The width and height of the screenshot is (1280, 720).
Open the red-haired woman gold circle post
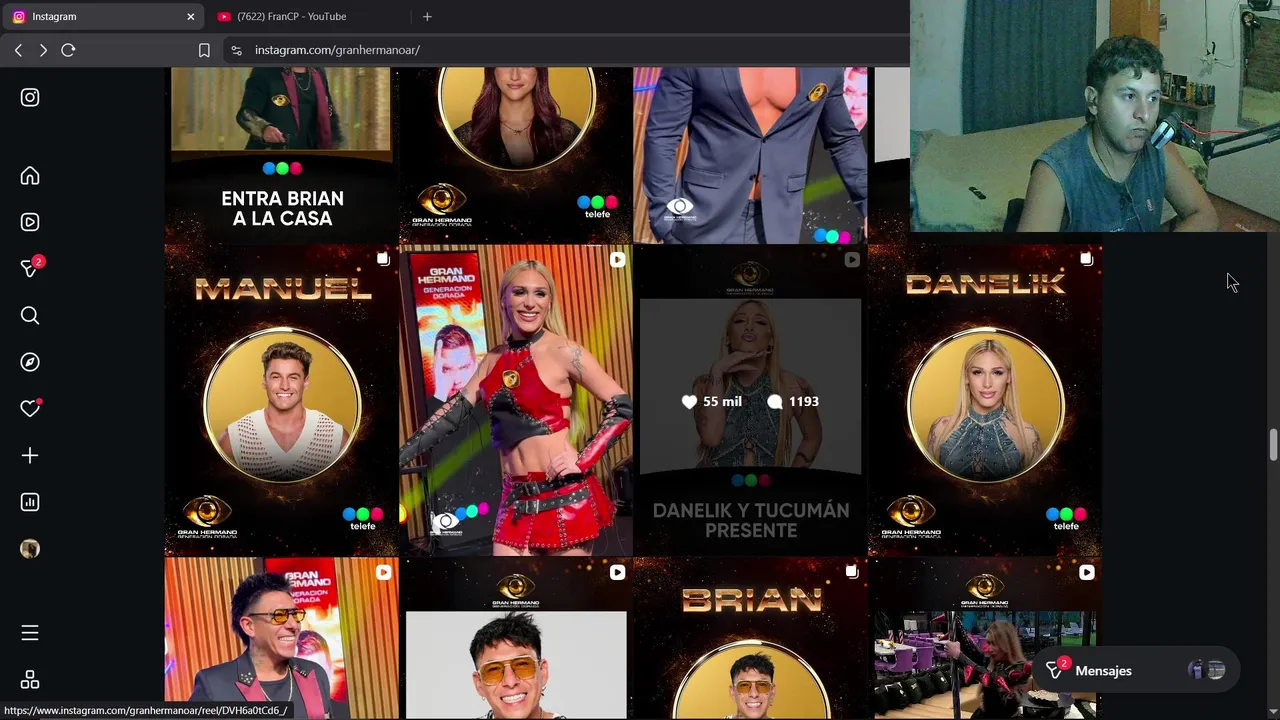click(x=515, y=155)
